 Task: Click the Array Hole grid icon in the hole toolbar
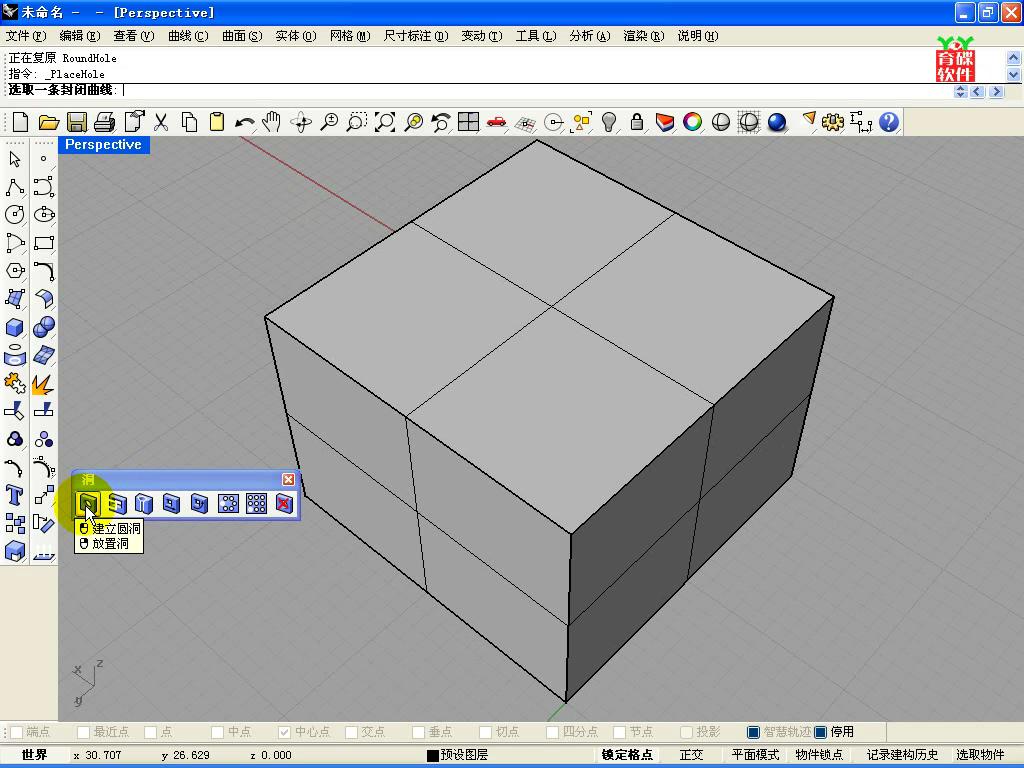(256, 504)
